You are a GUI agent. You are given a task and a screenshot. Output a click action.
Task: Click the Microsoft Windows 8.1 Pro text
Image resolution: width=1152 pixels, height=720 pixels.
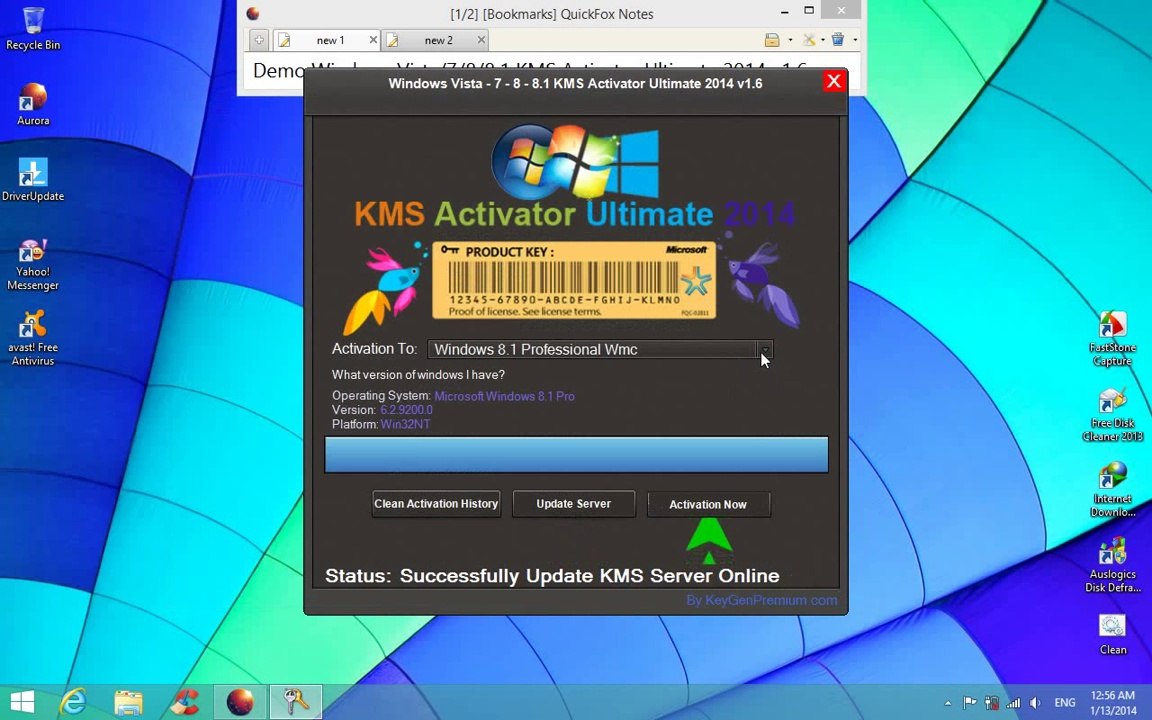tap(504, 396)
